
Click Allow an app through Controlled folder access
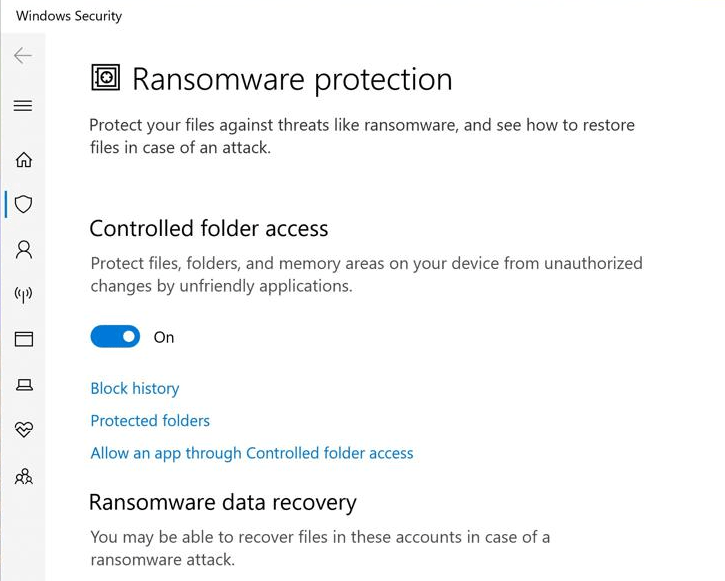[252, 453]
